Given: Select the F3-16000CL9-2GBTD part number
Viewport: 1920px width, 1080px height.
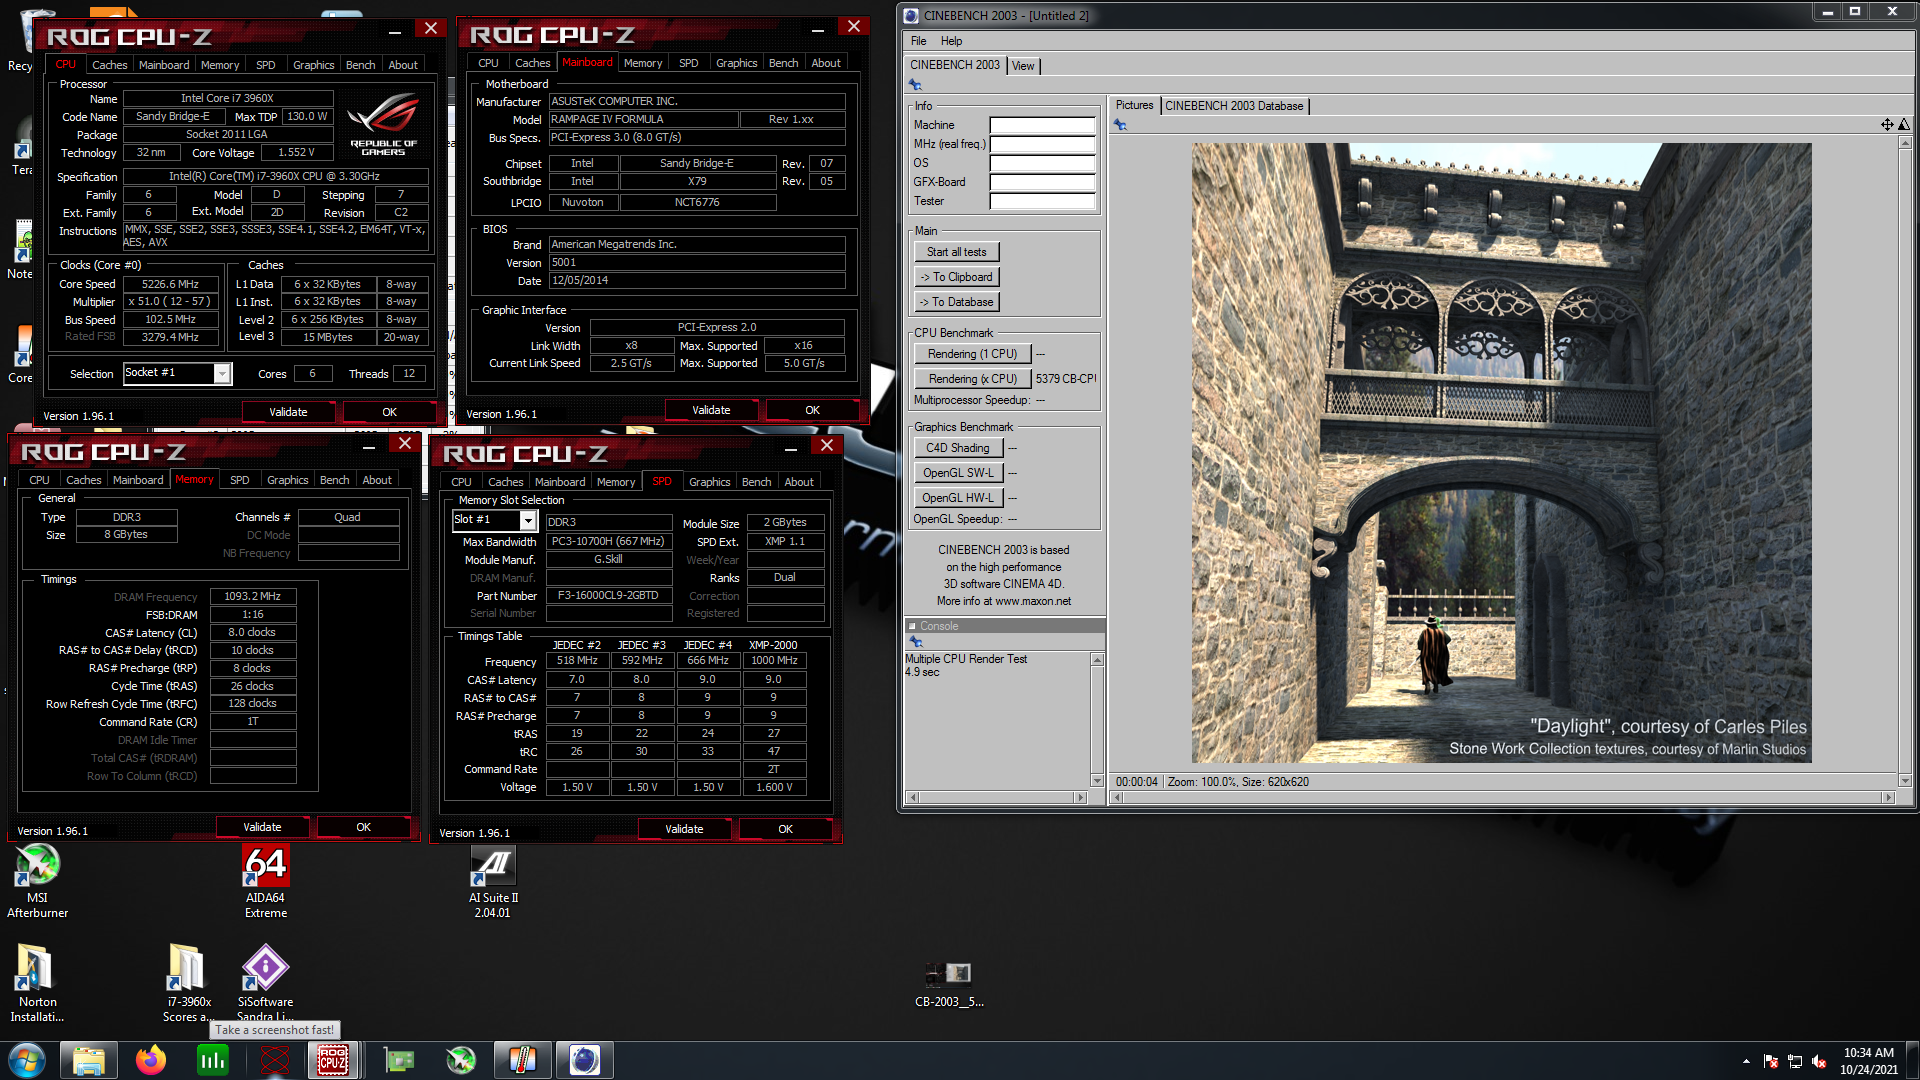Looking at the screenshot, I should [608, 596].
